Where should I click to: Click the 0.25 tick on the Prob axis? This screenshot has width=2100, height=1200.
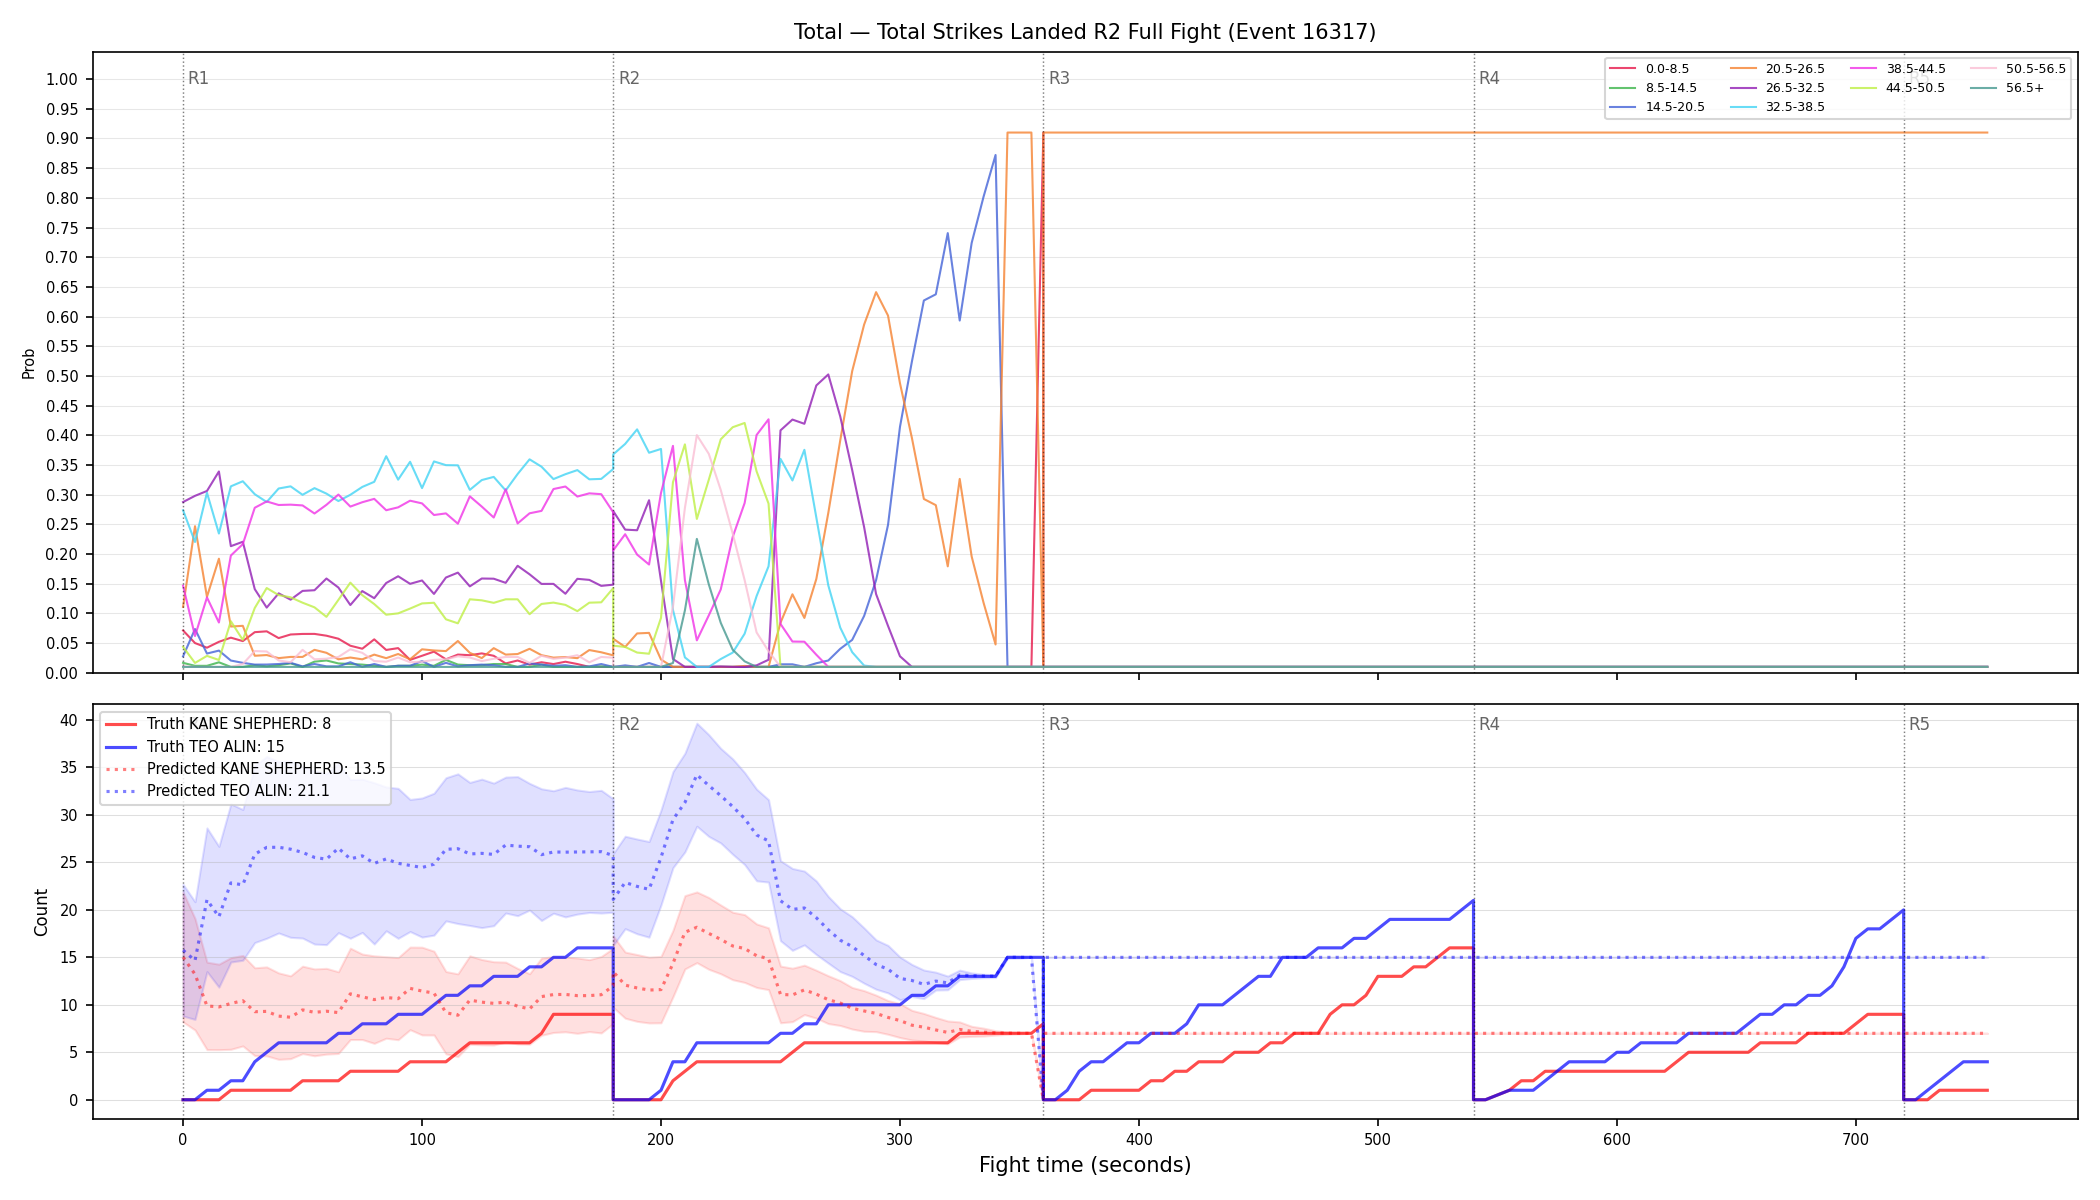(62, 525)
